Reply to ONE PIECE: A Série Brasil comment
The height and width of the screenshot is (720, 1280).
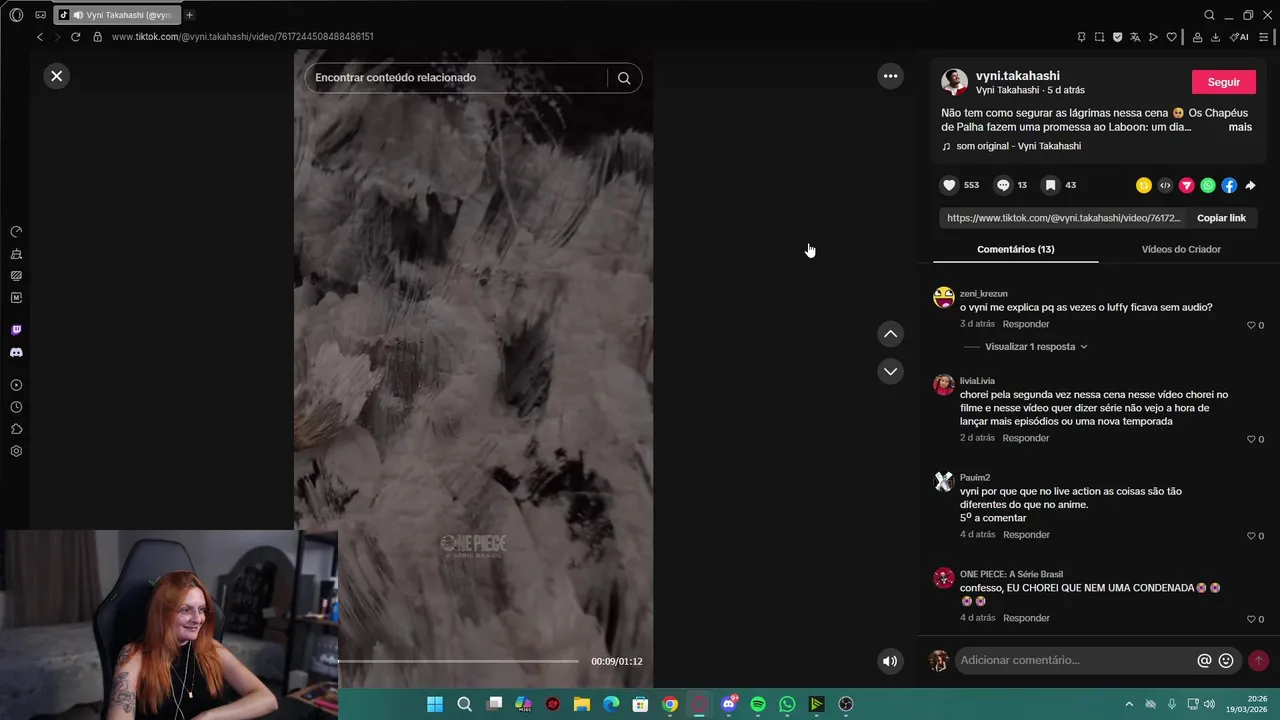coord(1026,618)
